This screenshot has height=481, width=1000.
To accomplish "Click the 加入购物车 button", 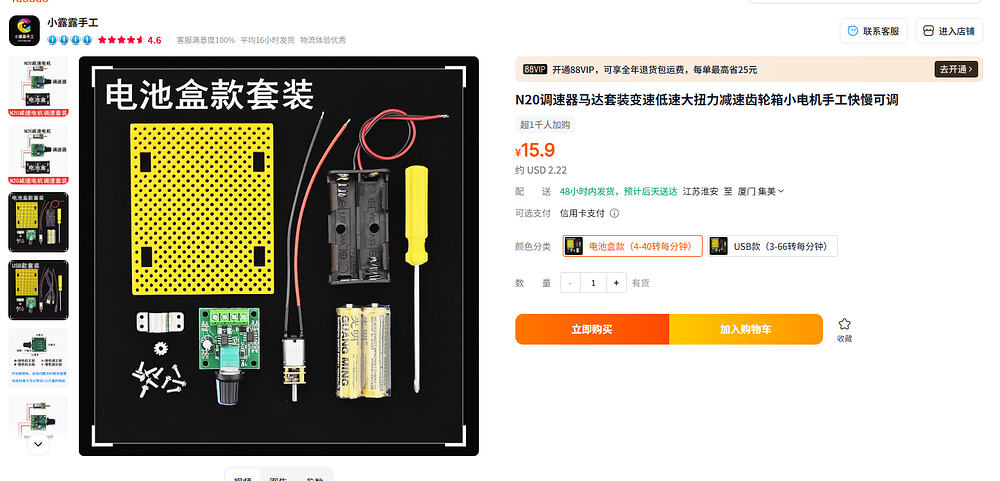I will pyautogui.click(x=746, y=329).
